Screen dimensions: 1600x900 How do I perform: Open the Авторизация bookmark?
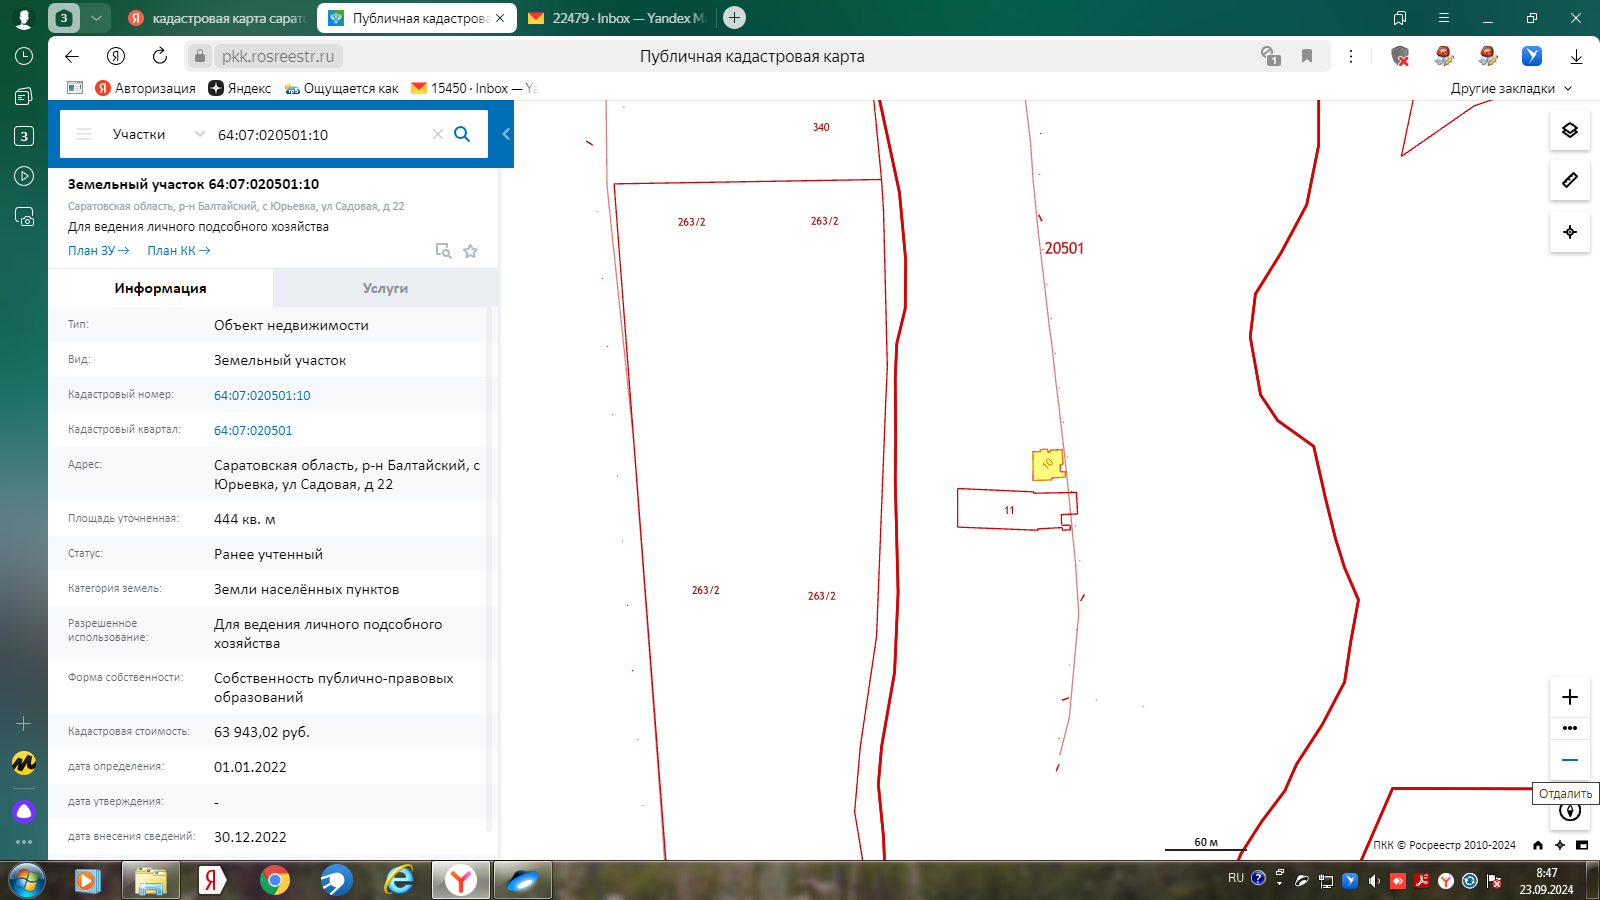146,88
